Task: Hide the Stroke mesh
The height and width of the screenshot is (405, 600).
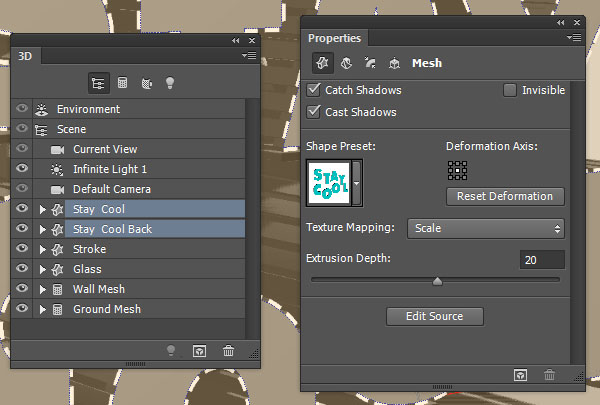Action: tap(22, 248)
